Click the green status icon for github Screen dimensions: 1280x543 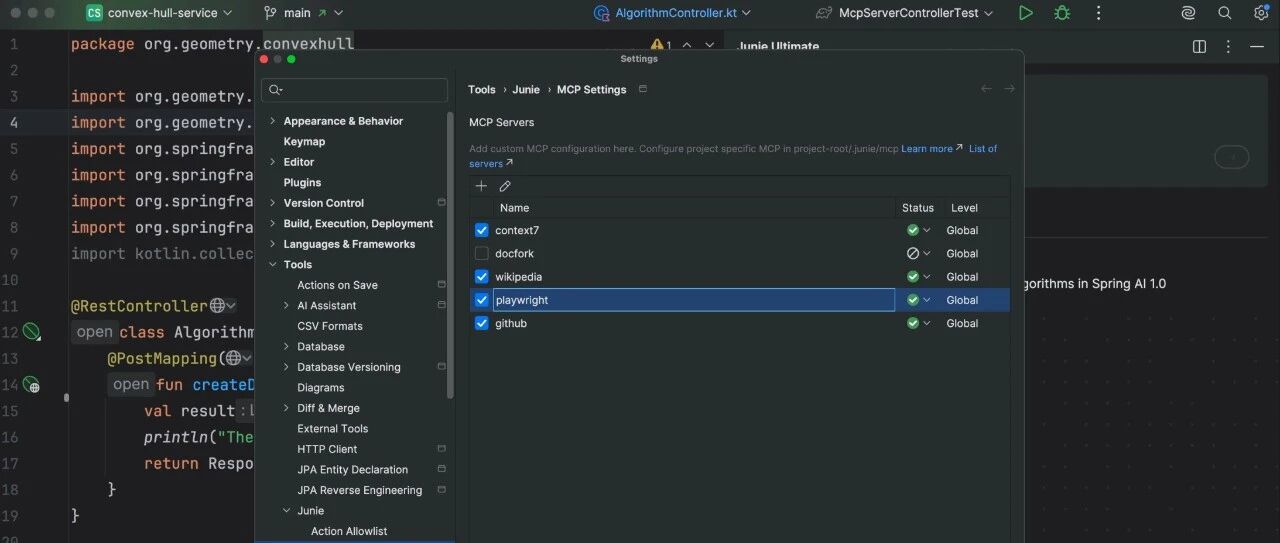[913, 323]
